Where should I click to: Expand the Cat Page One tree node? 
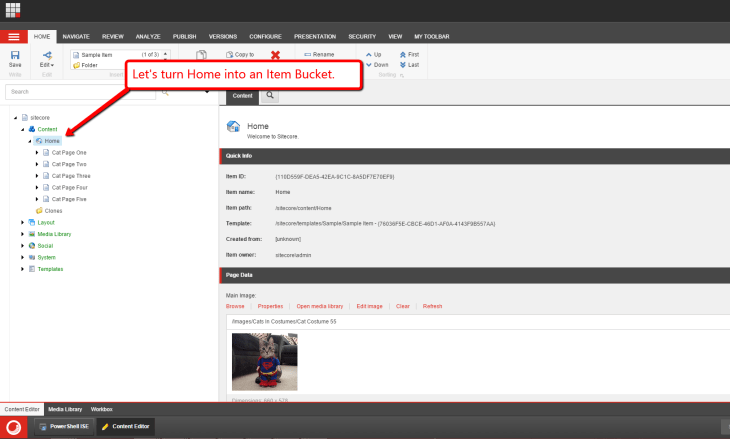click(37, 152)
